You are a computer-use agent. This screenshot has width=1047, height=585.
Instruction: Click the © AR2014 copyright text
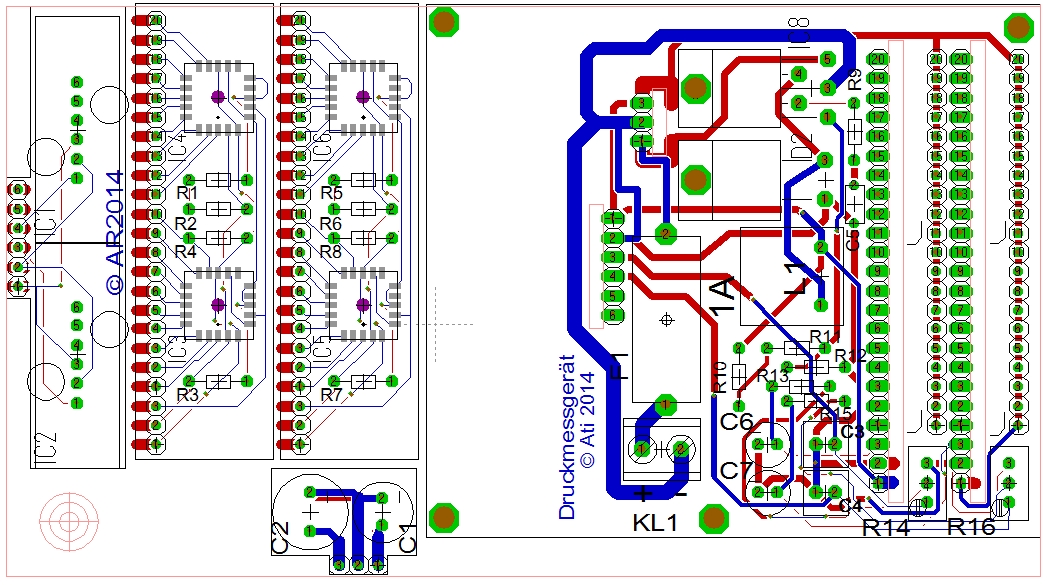click(113, 230)
